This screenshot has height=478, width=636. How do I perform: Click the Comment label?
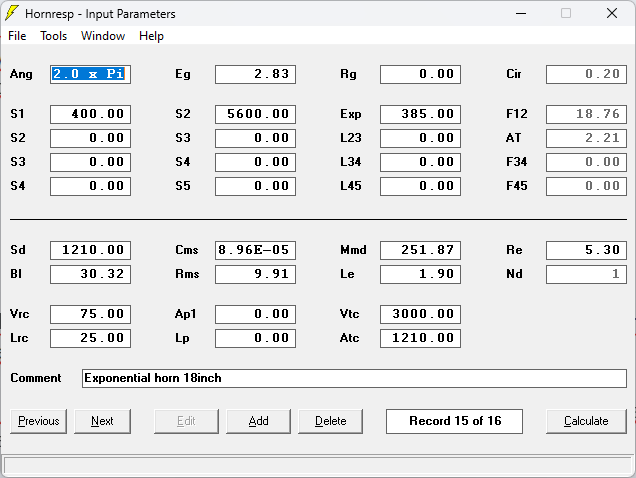coord(36,378)
